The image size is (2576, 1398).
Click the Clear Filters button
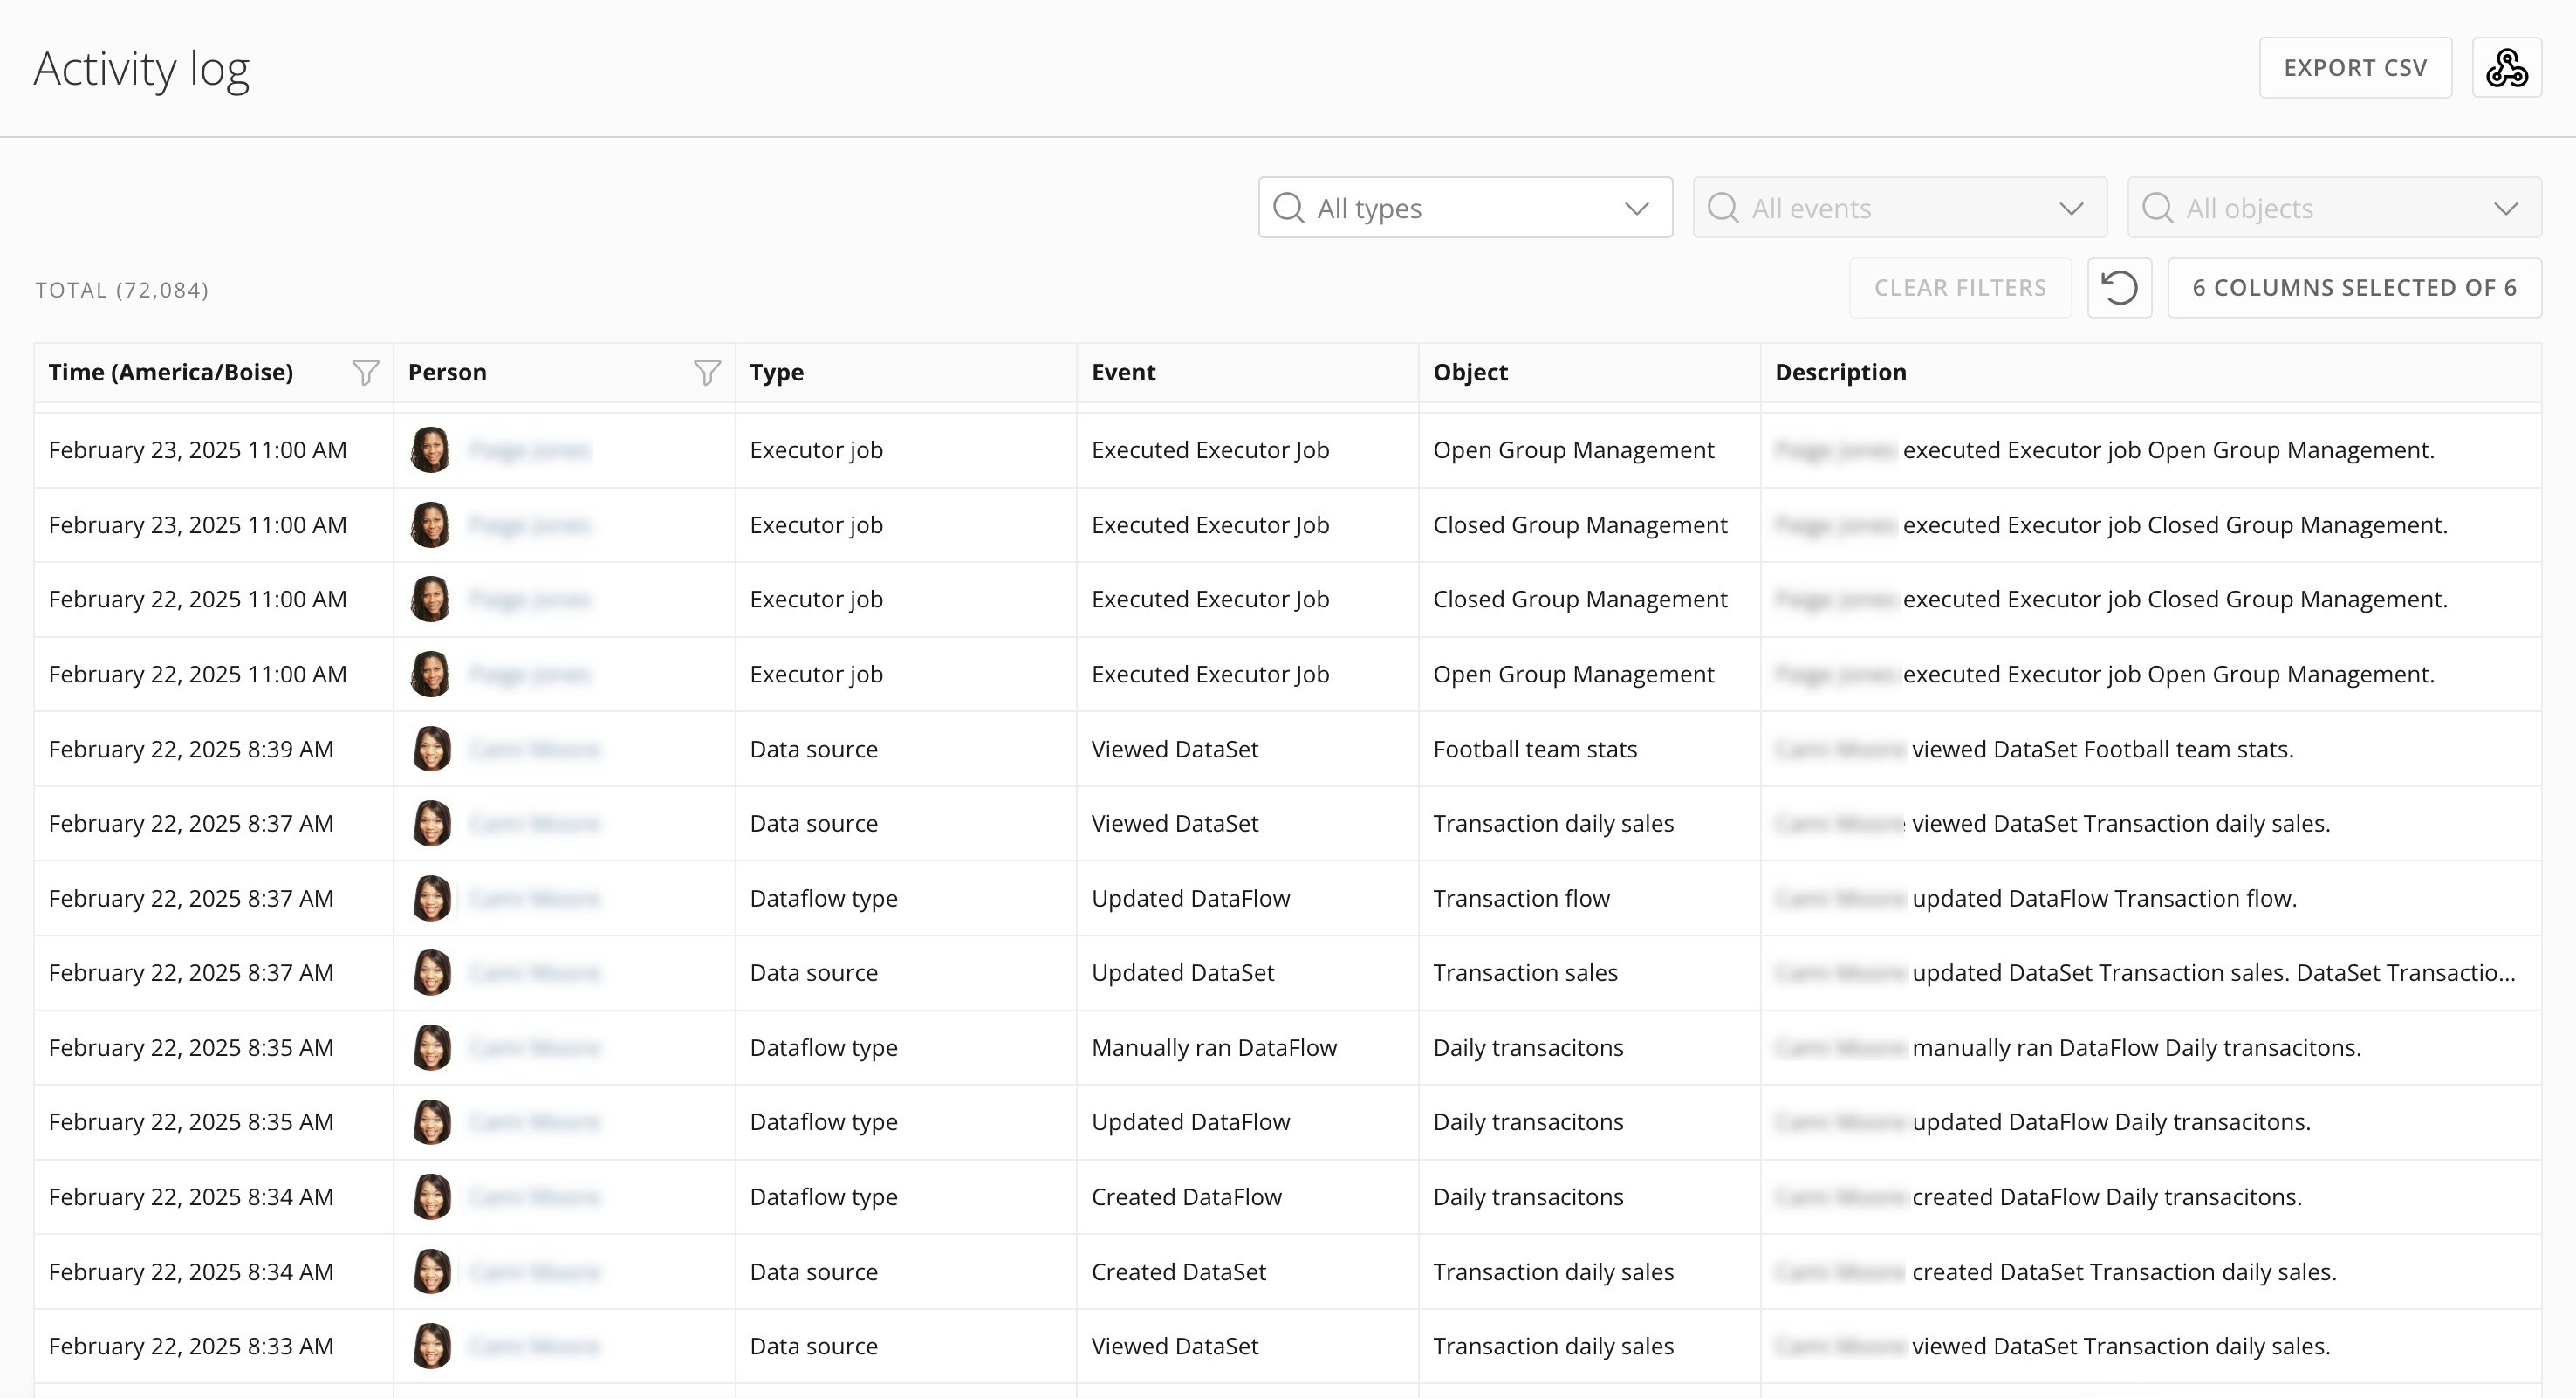click(1959, 288)
